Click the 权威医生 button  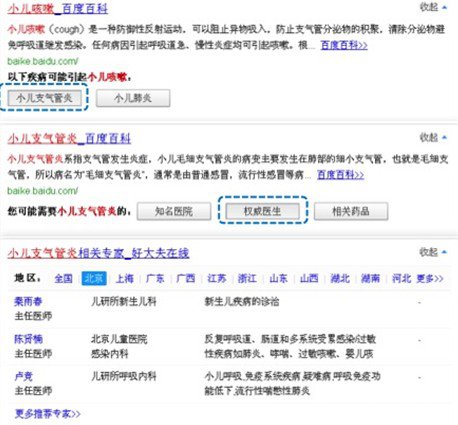(x=262, y=211)
